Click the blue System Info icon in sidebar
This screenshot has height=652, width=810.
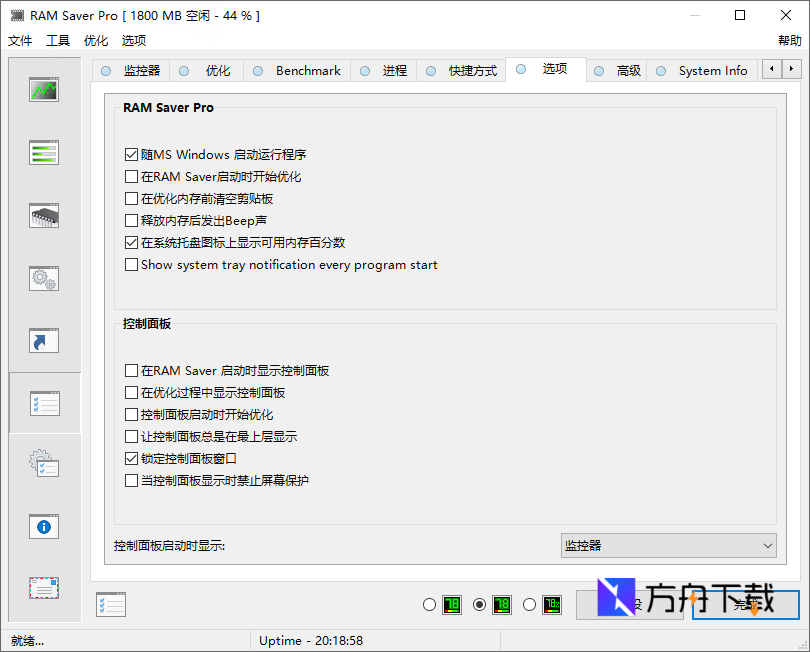pyautogui.click(x=43, y=526)
